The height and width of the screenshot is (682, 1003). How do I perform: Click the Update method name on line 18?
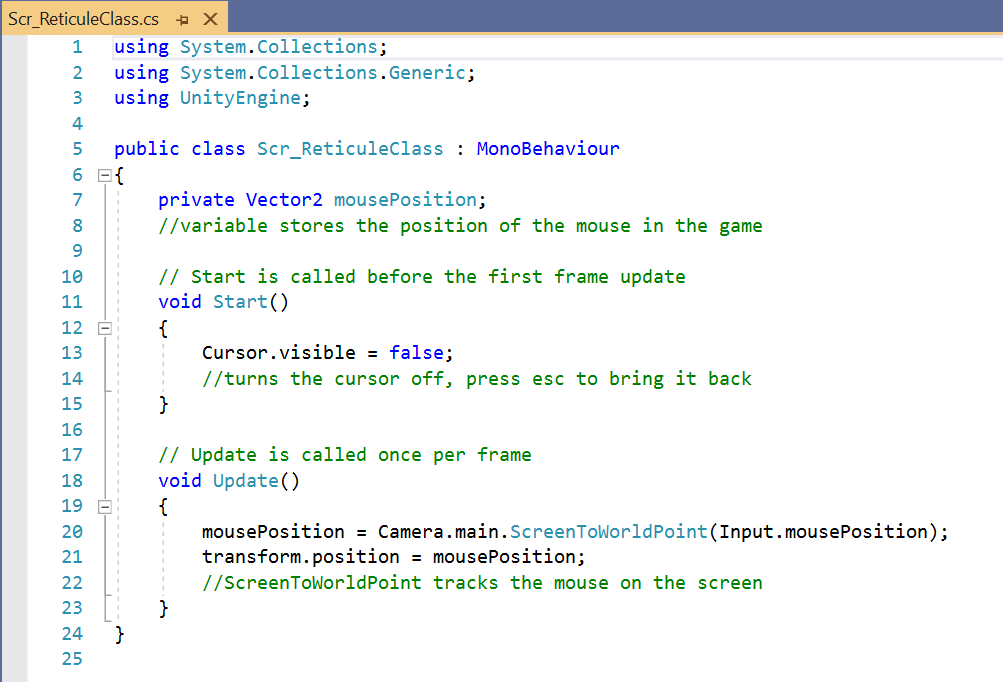[245, 481]
